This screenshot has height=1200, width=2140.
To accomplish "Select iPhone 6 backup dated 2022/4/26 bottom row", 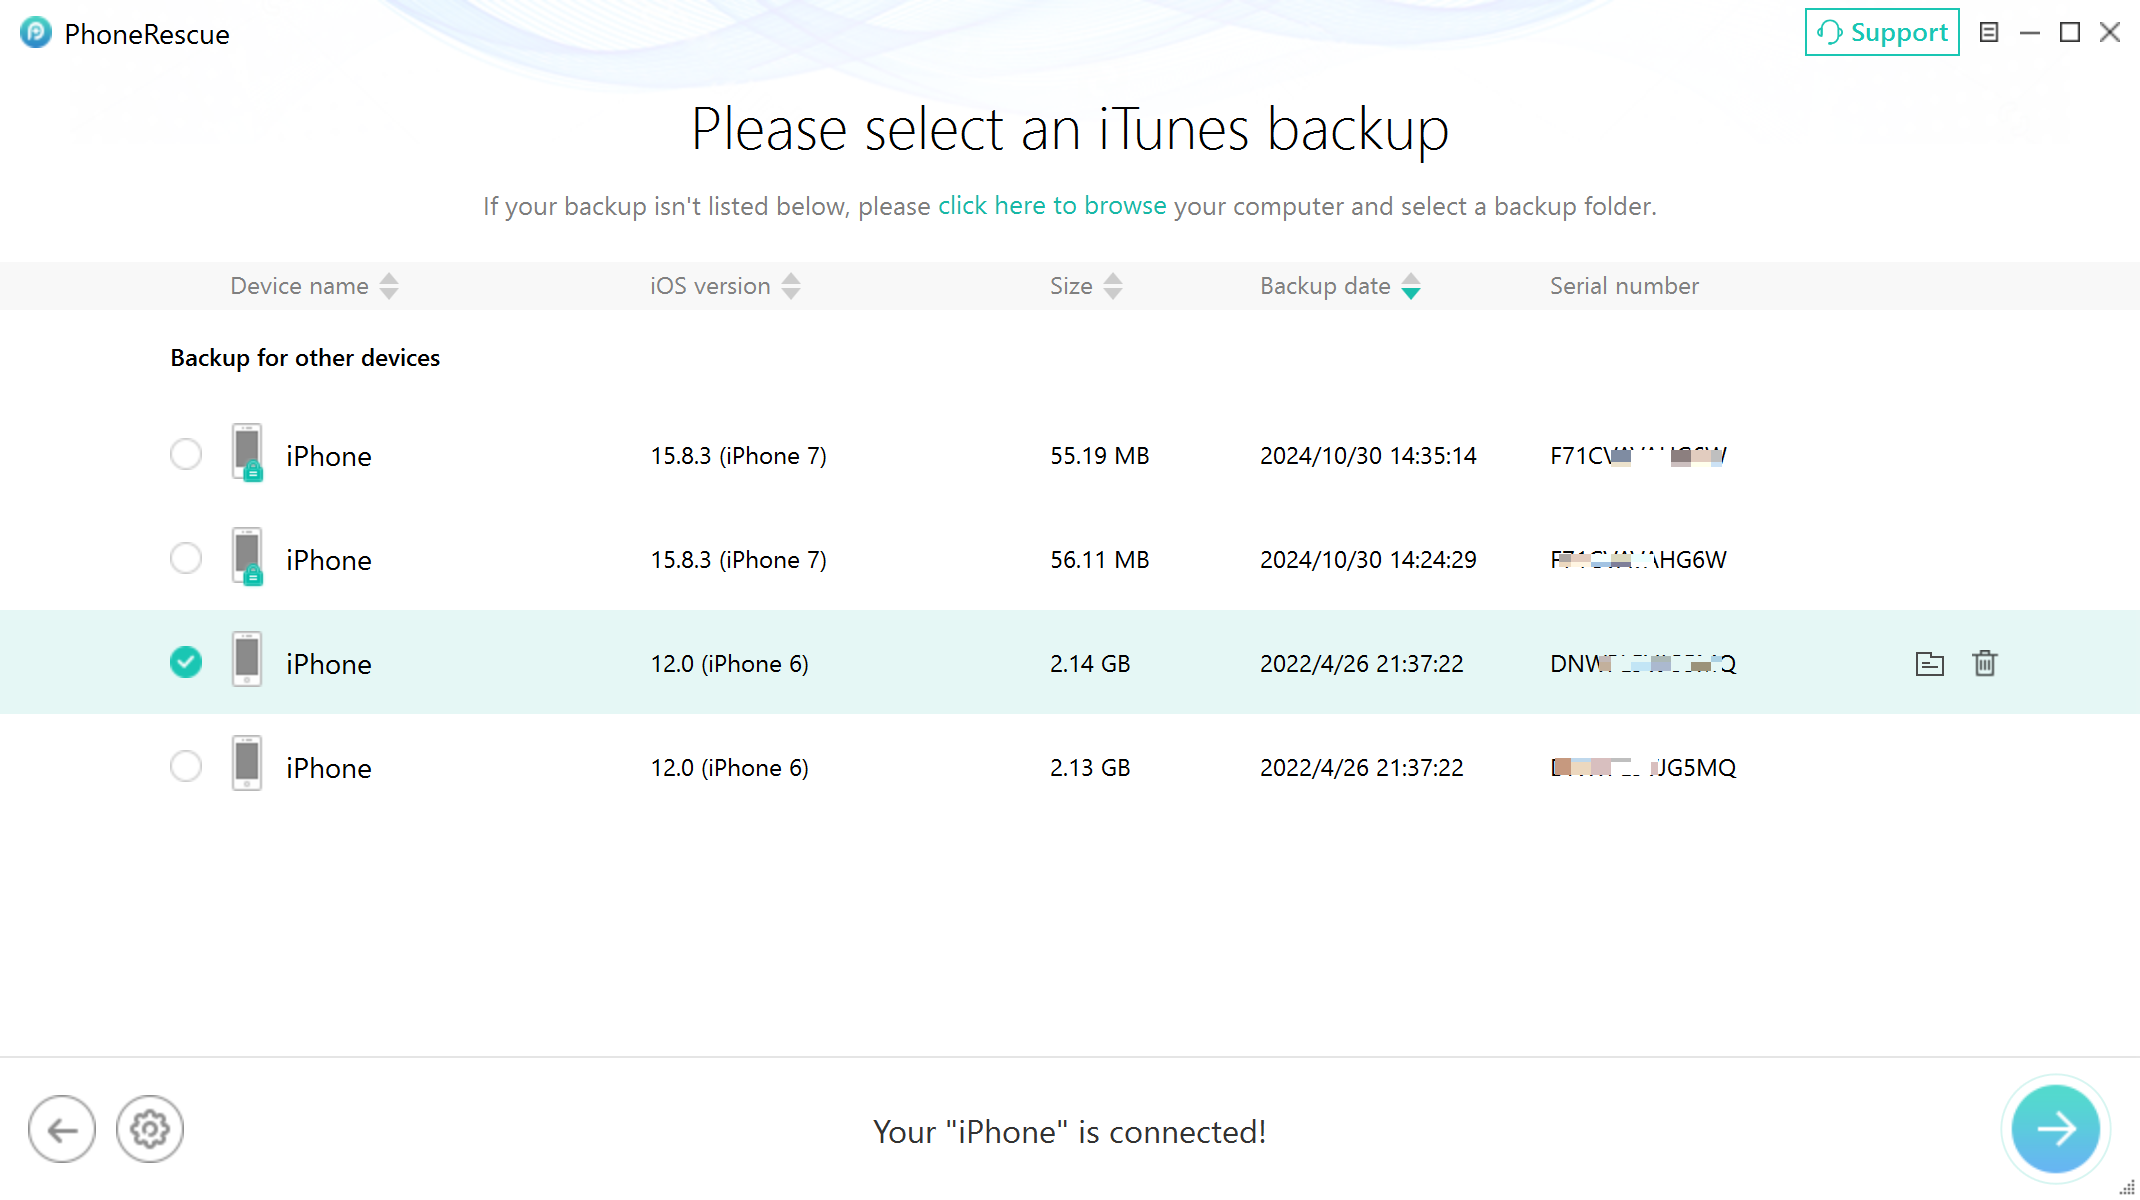I will pyautogui.click(x=187, y=765).
